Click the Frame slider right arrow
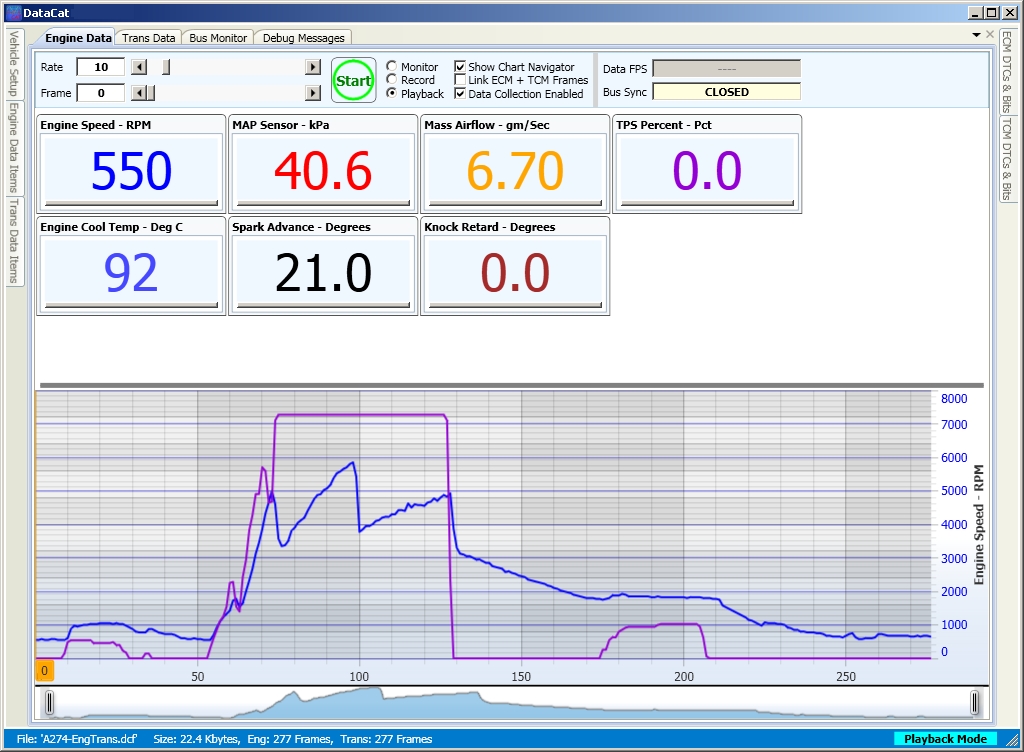Screen dimensions: 1024x752 [x=313, y=93]
